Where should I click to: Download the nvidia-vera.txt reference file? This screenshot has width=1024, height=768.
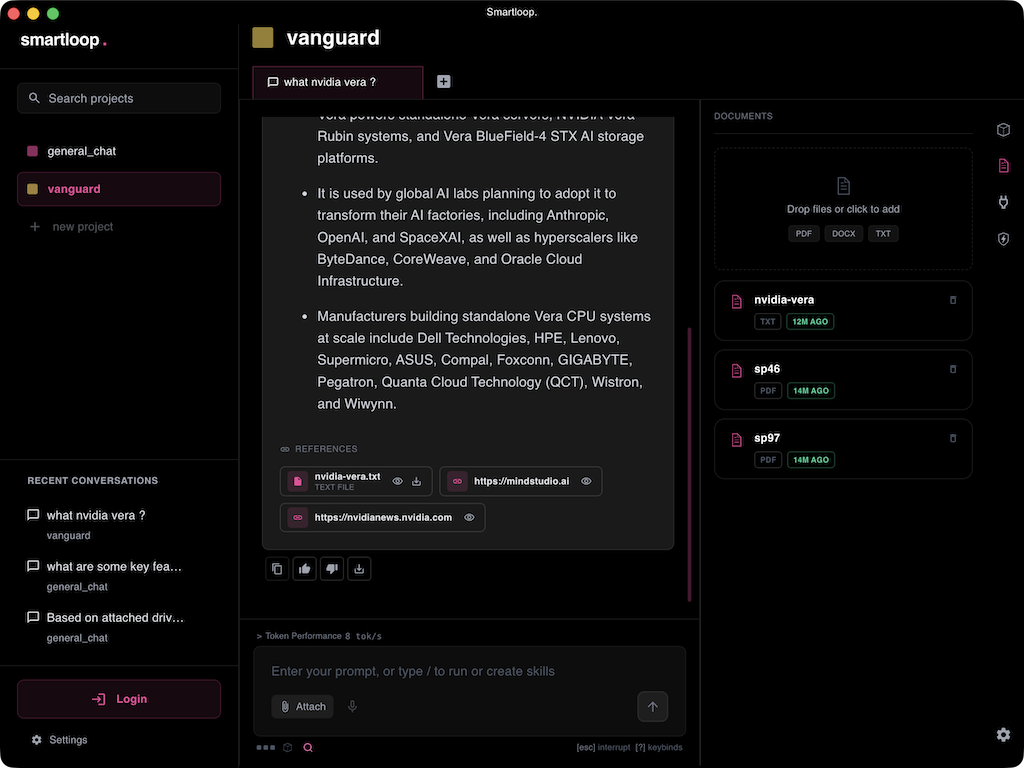[x=417, y=481]
